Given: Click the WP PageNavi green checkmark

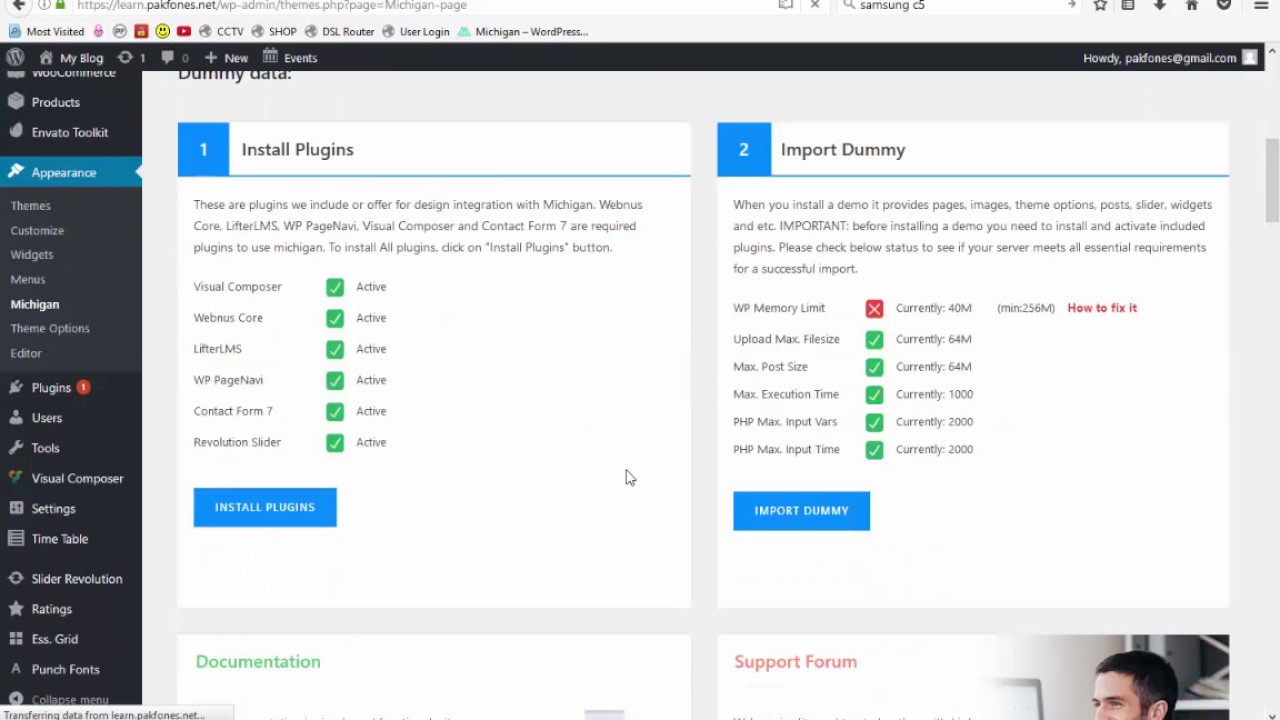Looking at the screenshot, I should pos(335,380).
